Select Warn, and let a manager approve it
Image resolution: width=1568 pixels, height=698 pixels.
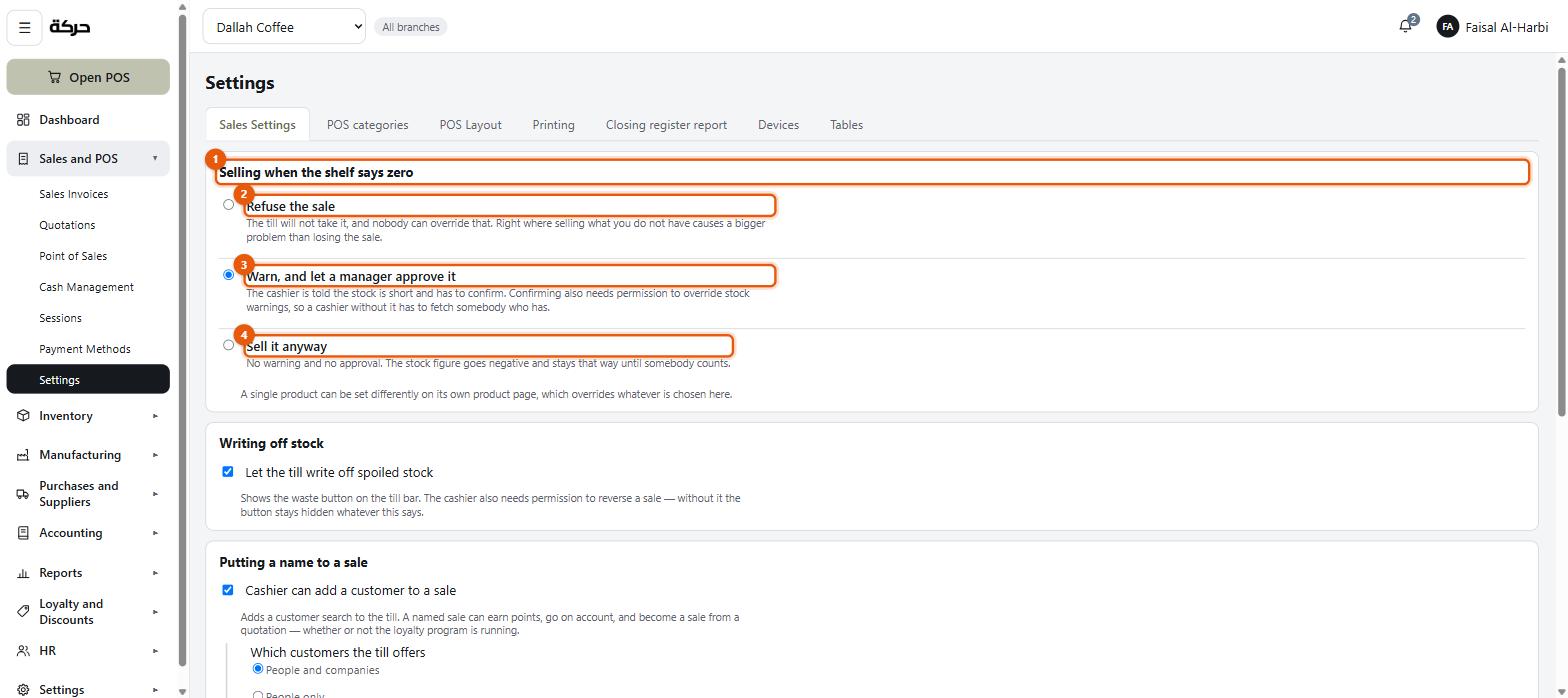click(229, 275)
